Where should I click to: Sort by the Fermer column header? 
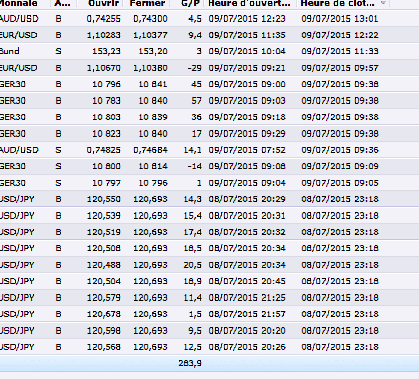147,3
